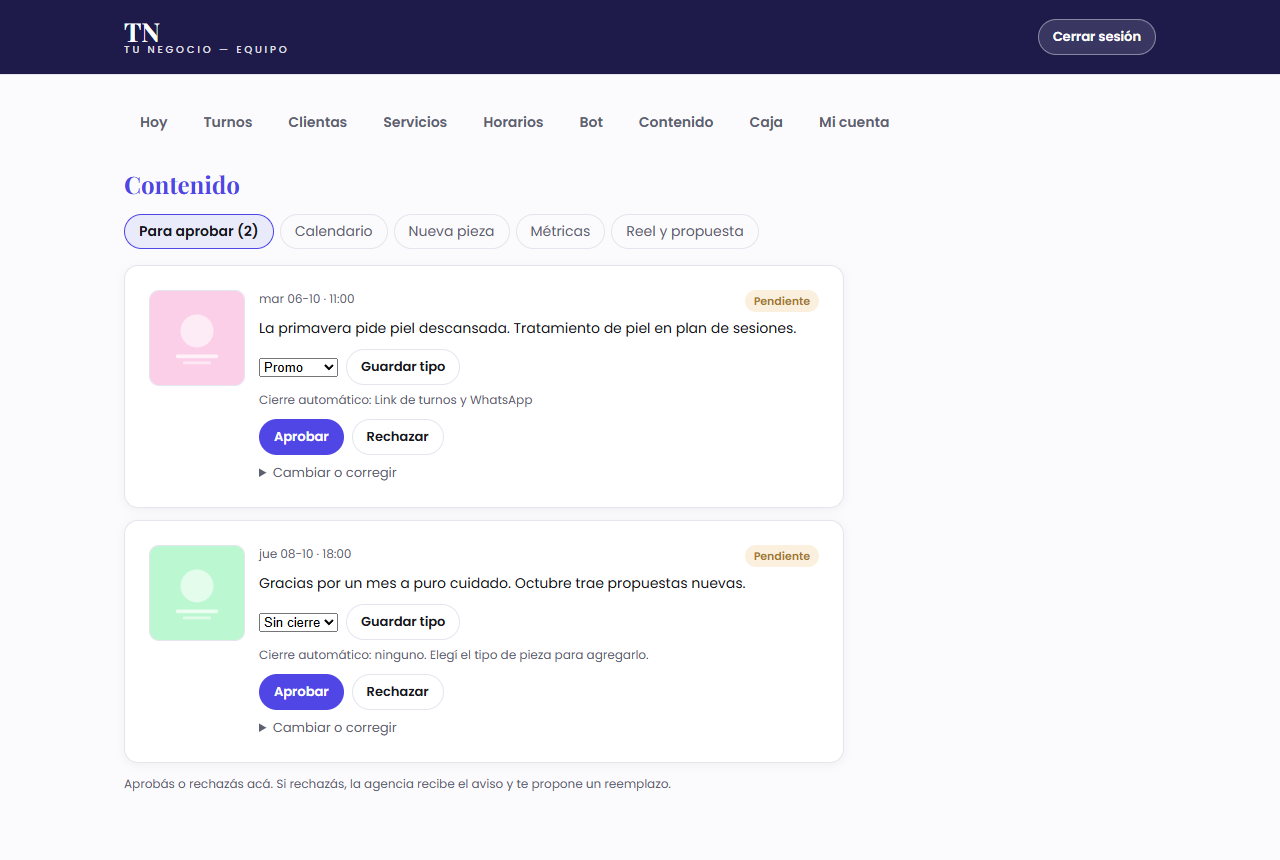Reject the mar 06-10 primavera post
Screen dimensions: 1280x860
point(398,437)
